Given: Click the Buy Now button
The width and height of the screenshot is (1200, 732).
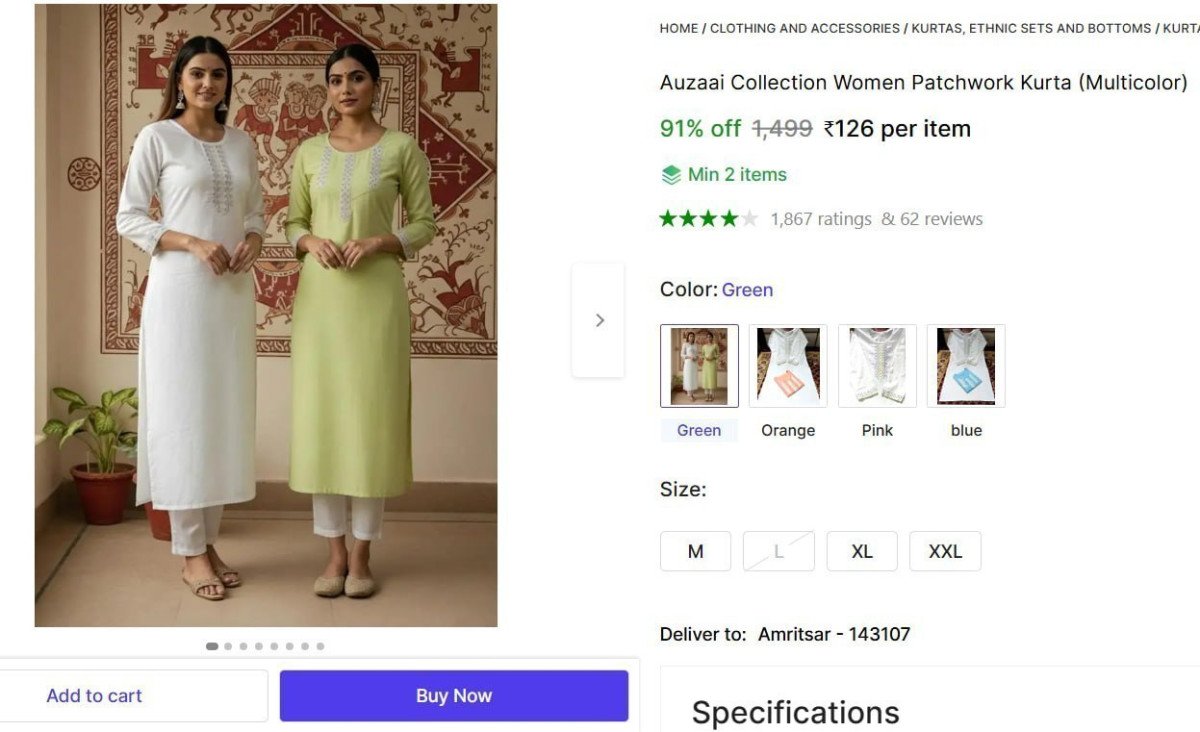Looking at the screenshot, I should tap(454, 696).
